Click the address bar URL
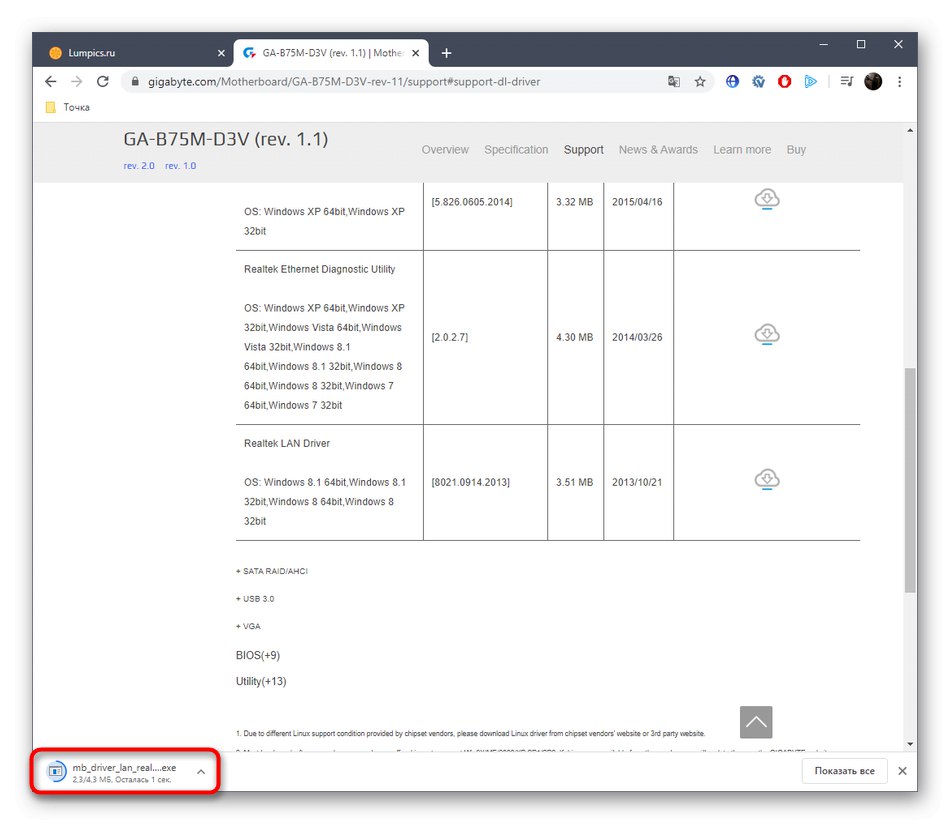The height and width of the screenshot is (824, 950). click(344, 82)
